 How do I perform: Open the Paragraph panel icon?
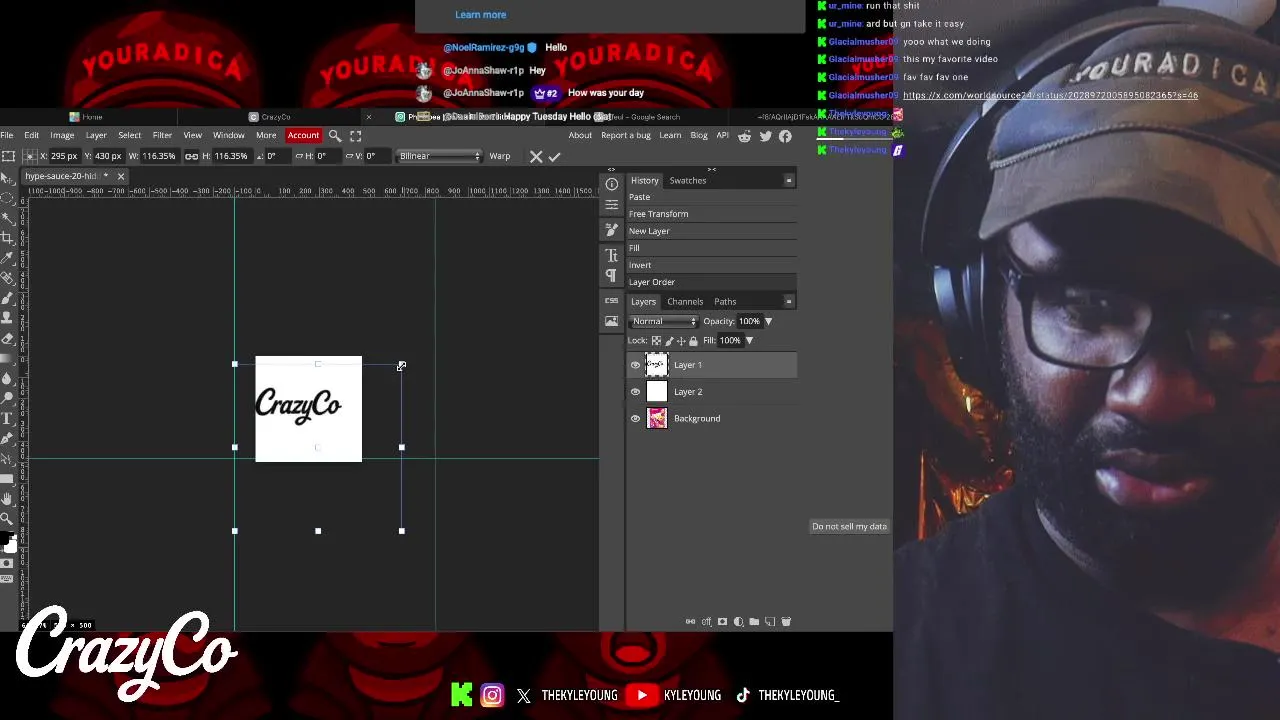[x=611, y=275]
